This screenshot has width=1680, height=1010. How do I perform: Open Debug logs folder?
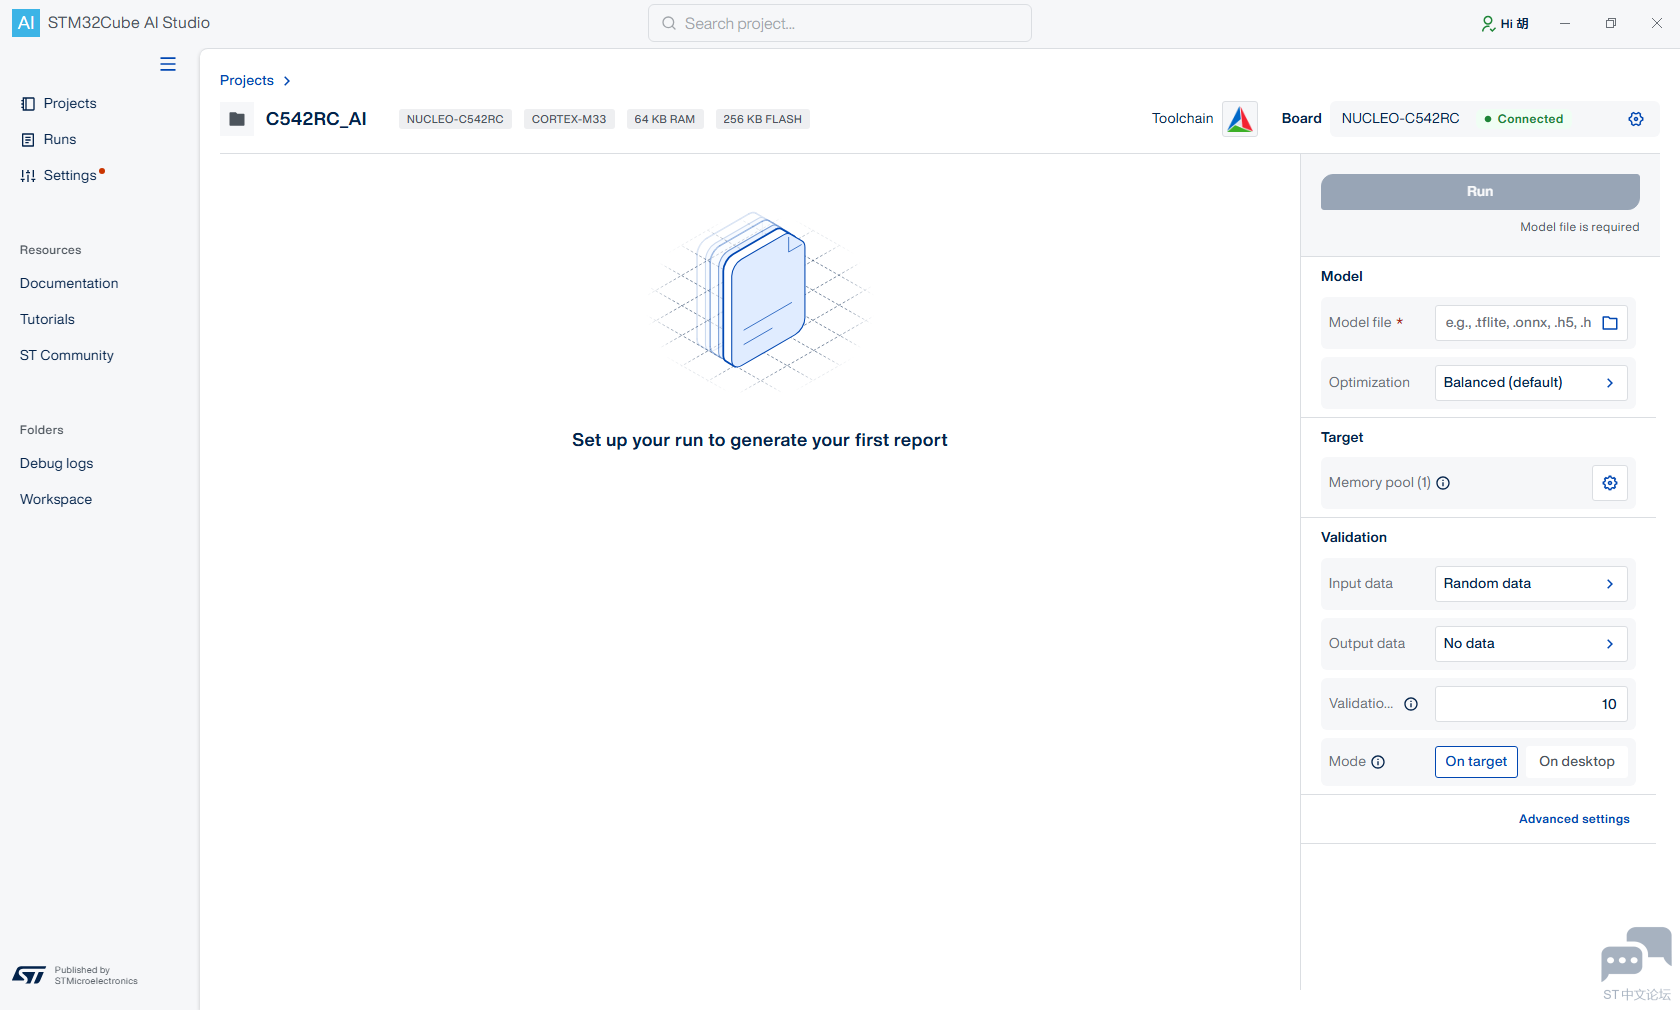[57, 464]
